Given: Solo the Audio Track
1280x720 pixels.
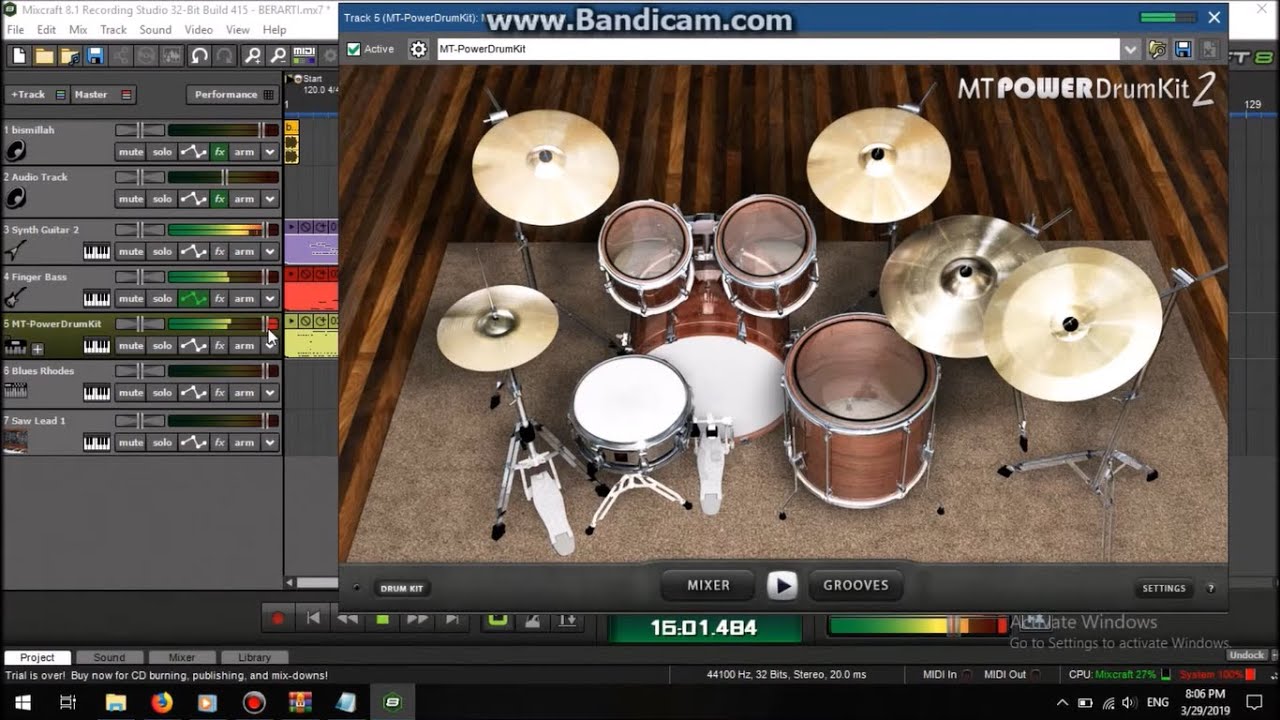Looking at the screenshot, I should 162,199.
